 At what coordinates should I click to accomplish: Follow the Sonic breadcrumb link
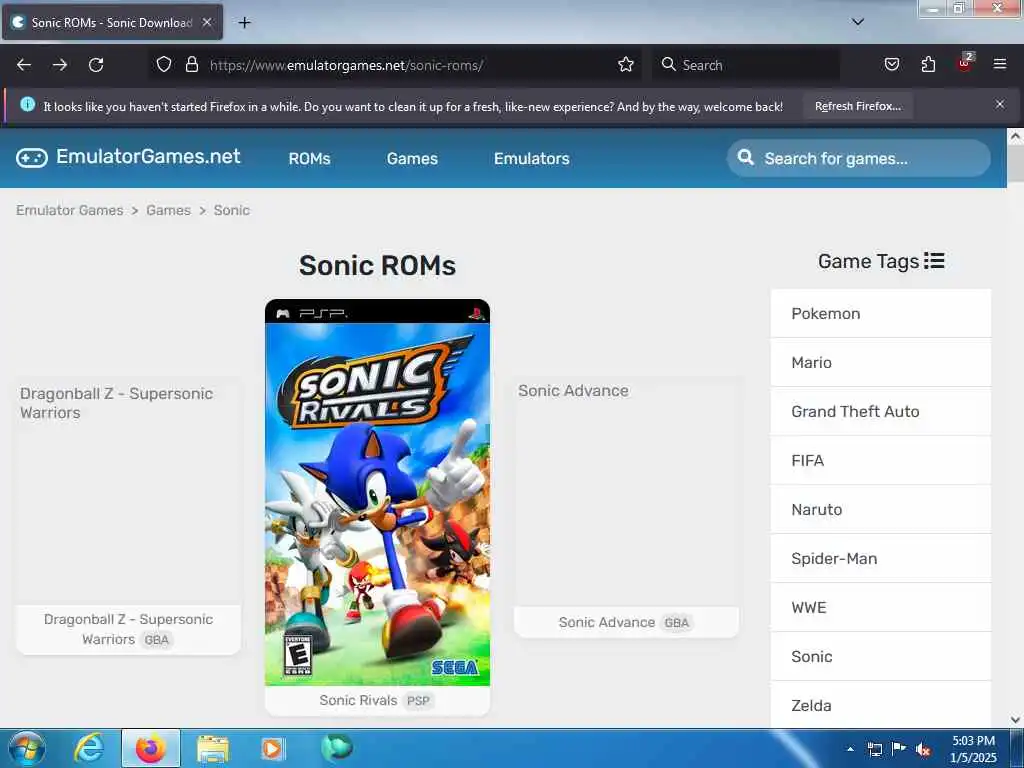pyautogui.click(x=232, y=210)
